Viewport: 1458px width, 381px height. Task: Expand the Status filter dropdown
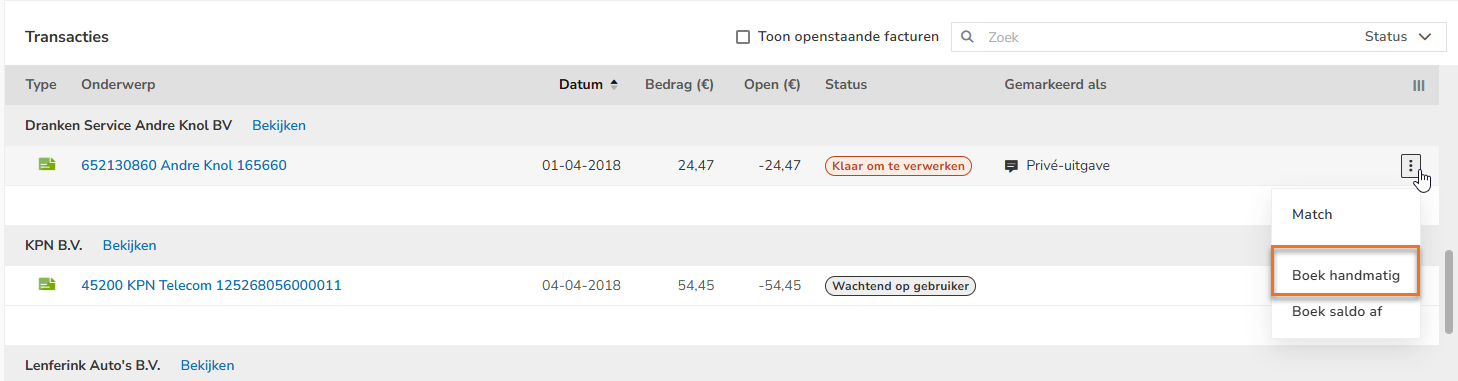click(x=1400, y=37)
